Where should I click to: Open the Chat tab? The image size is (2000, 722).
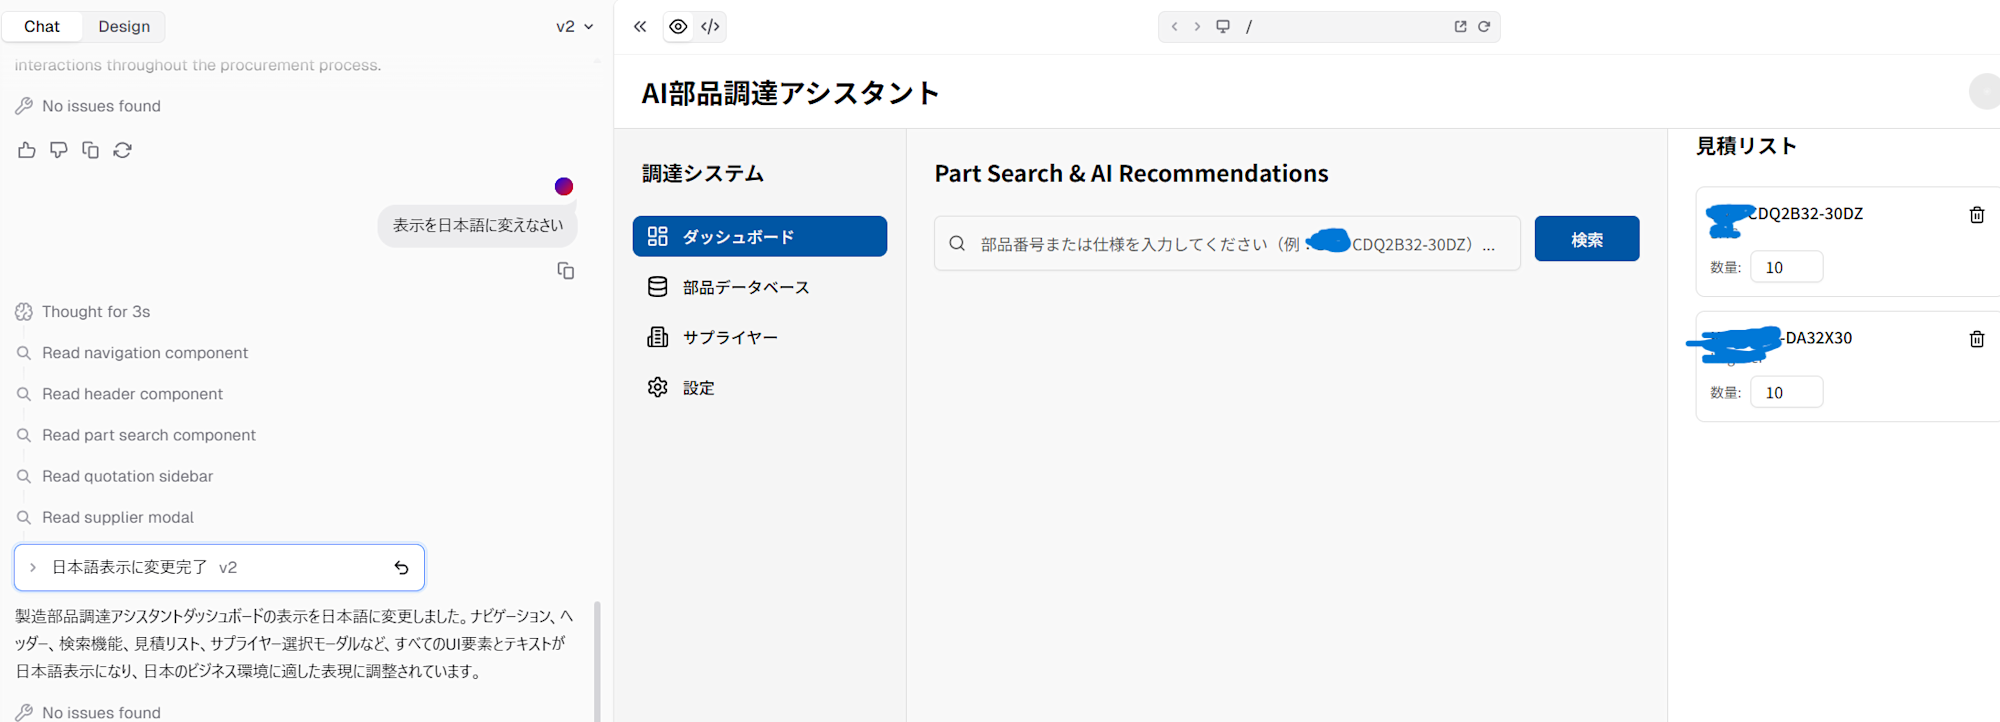(42, 27)
